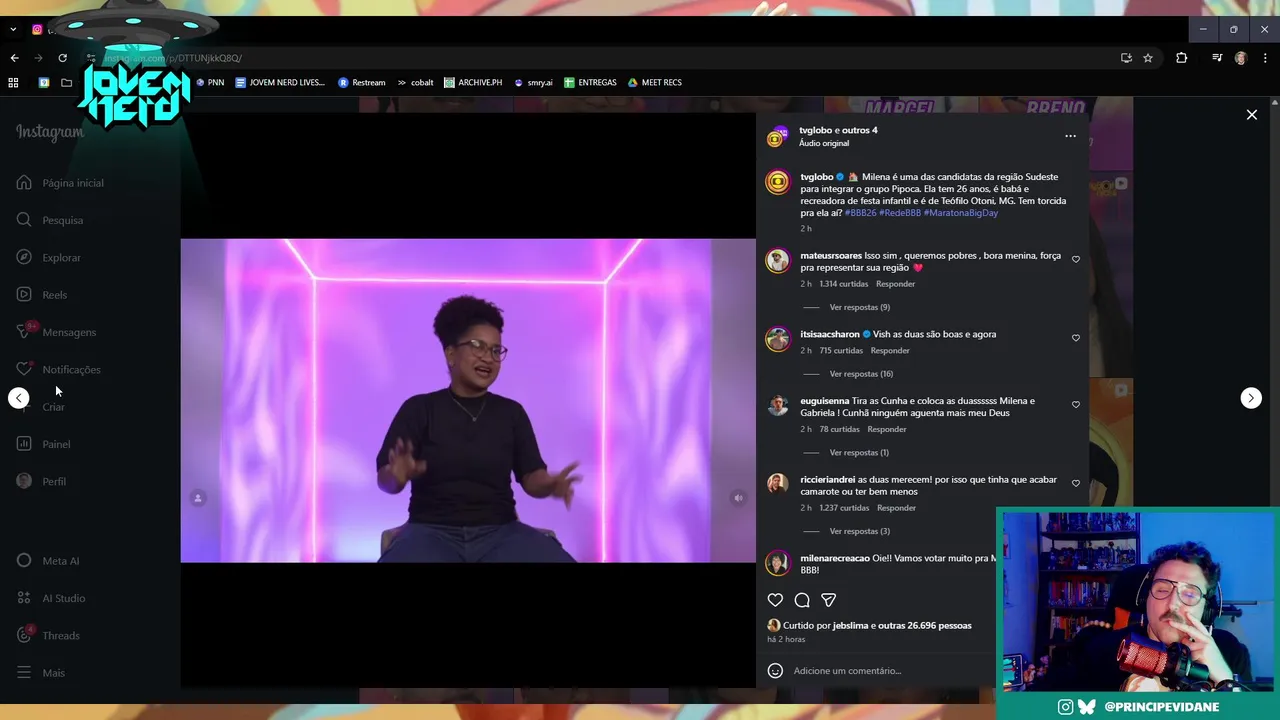
Task: Install app icon in address bar
Action: pyautogui.click(x=1126, y=58)
